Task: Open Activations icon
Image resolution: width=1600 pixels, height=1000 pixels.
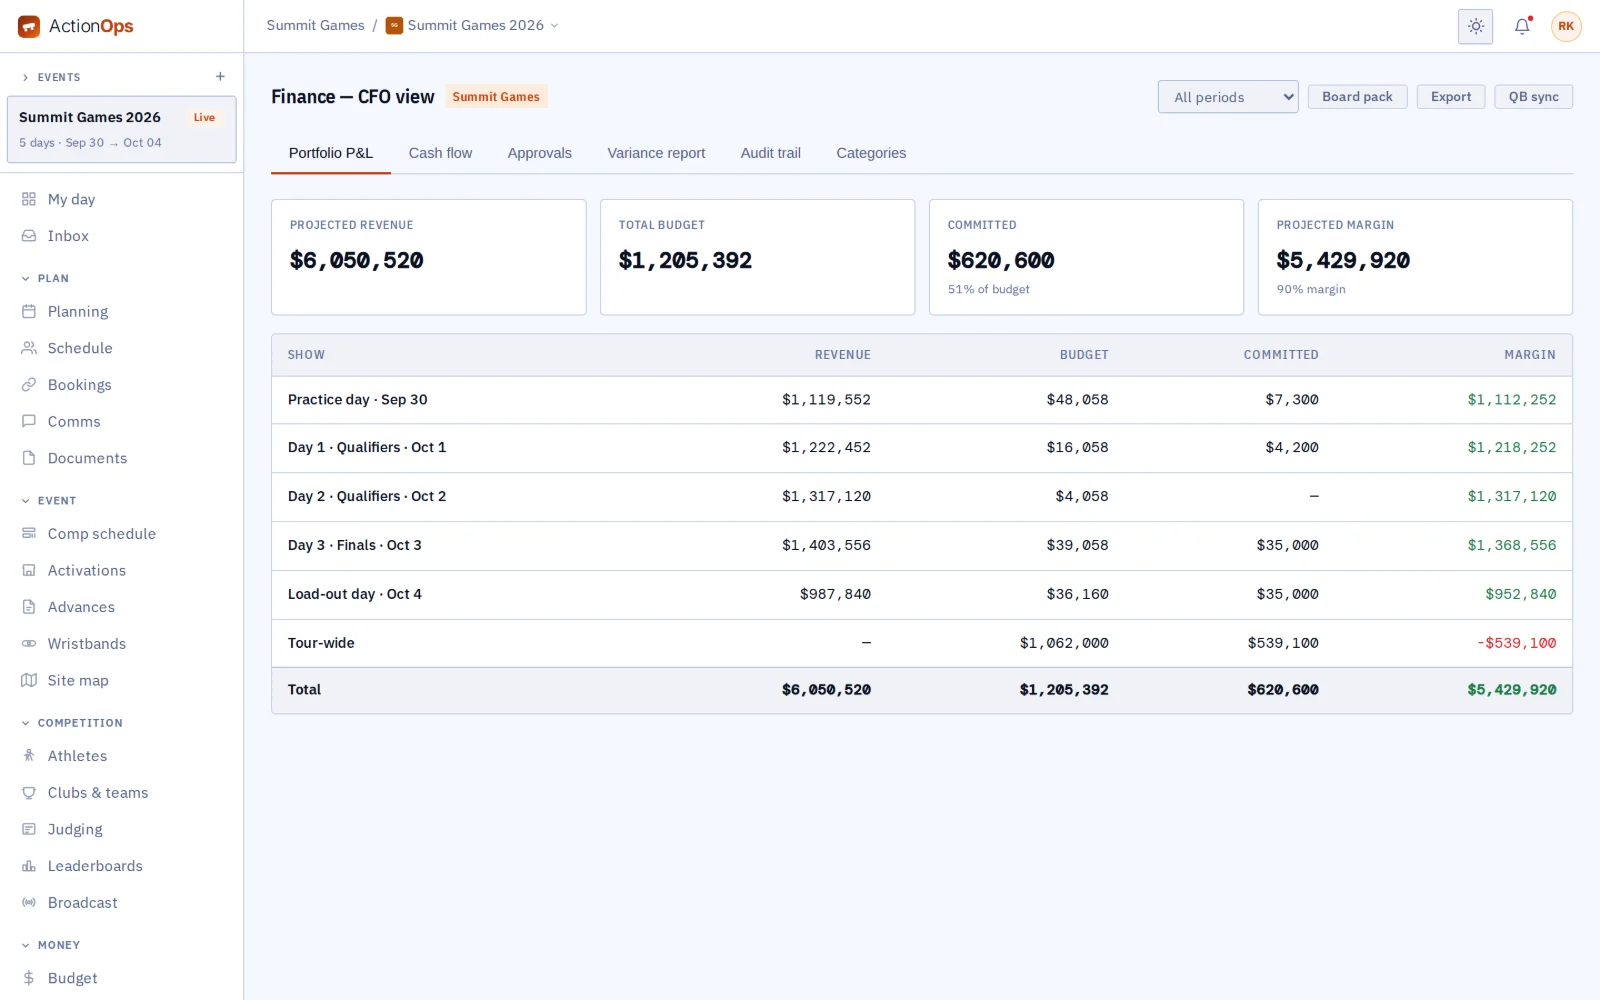Action: click(x=29, y=570)
